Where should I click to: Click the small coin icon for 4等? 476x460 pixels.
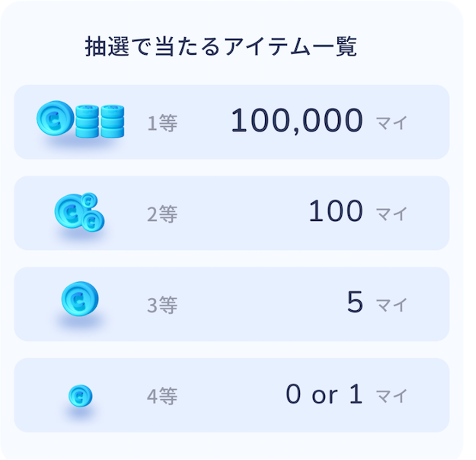(80, 396)
